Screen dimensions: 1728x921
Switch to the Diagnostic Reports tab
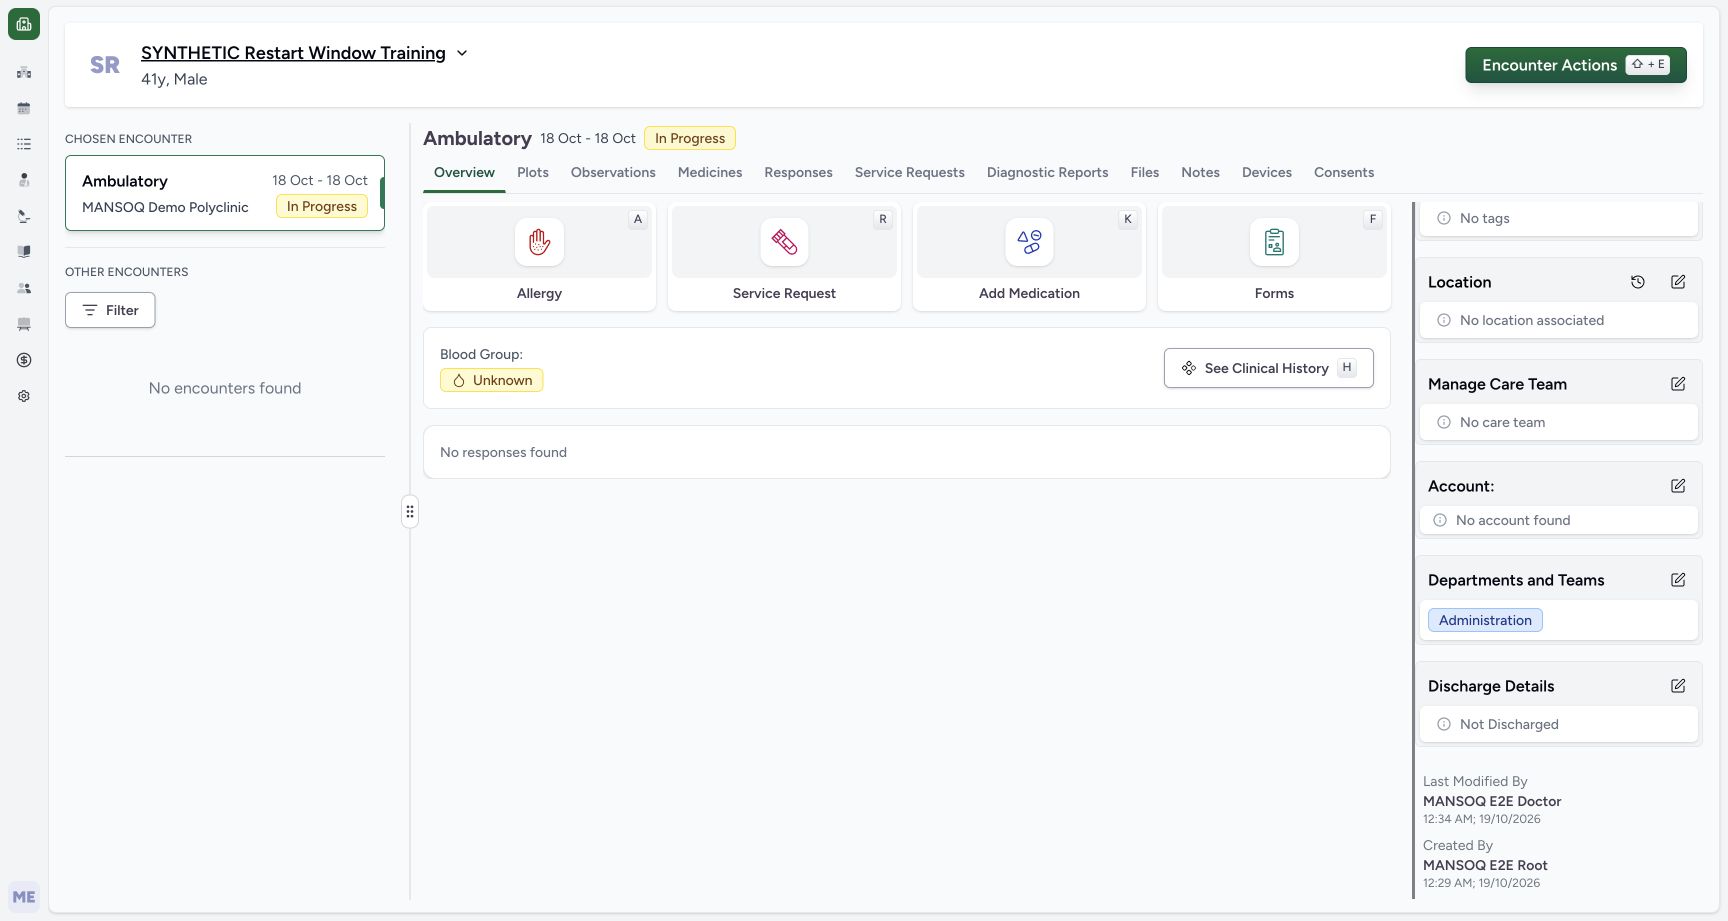[x=1047, y=172]
